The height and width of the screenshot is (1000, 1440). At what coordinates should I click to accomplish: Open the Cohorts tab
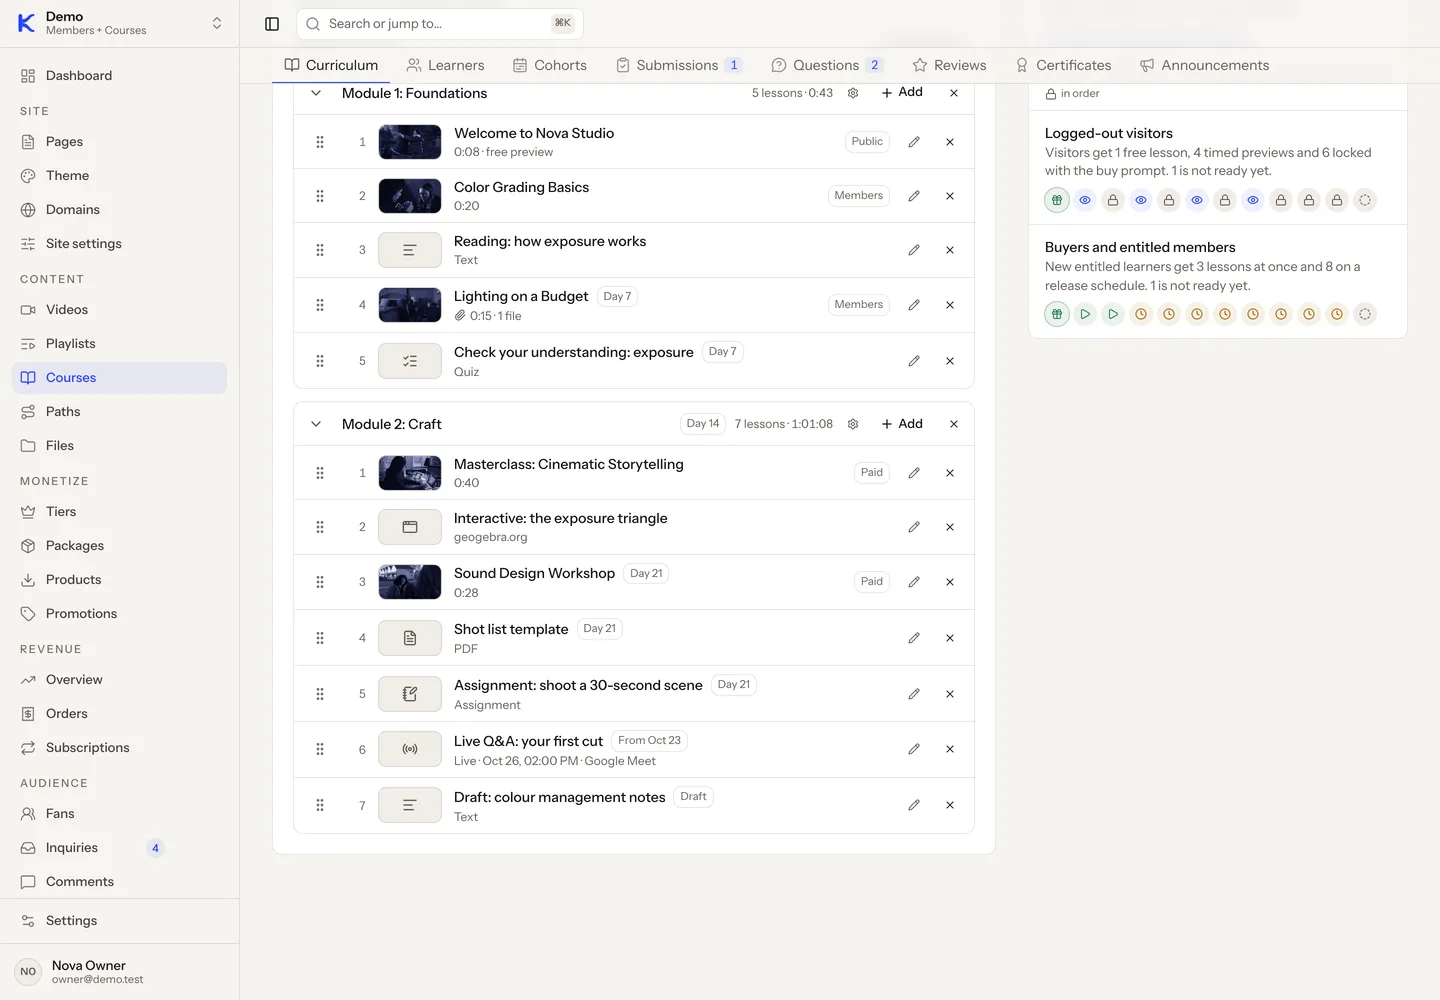(x=550, y=65)
